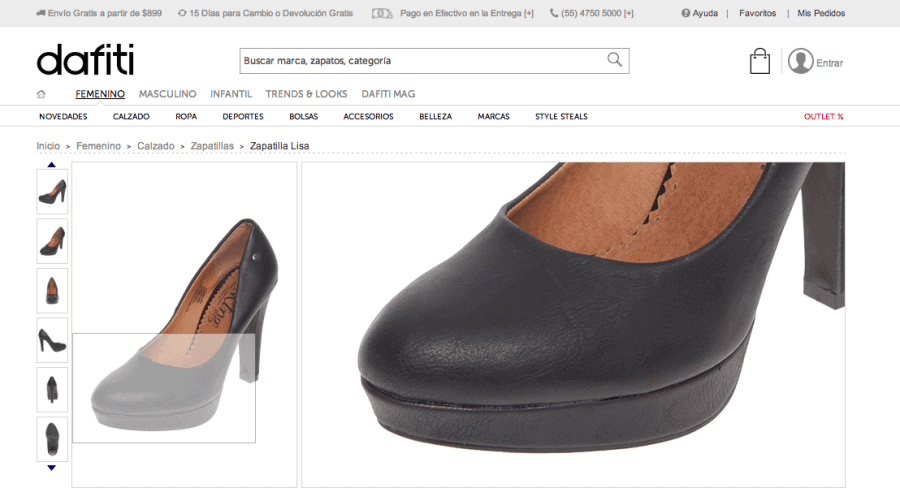
Task: Click the Mis Pedidos link
Action: [821, 13]
